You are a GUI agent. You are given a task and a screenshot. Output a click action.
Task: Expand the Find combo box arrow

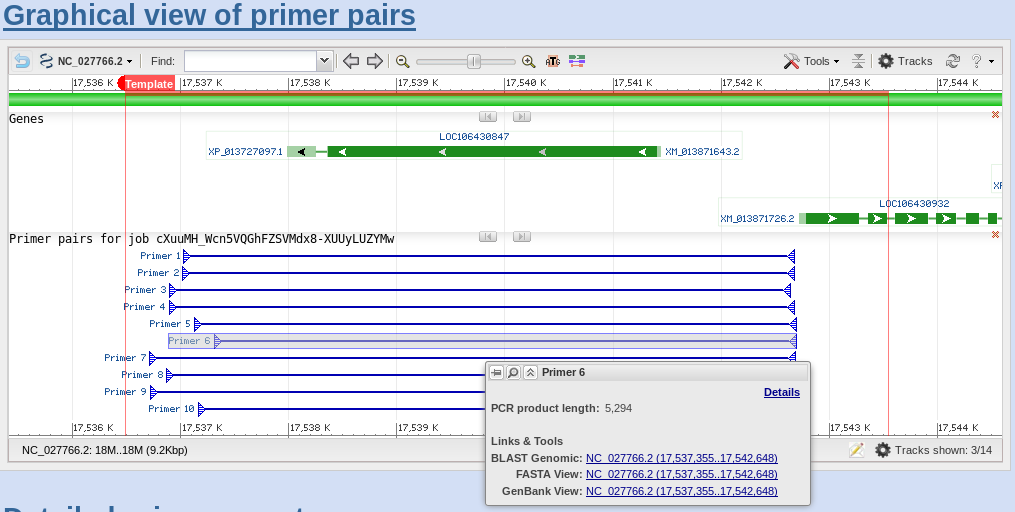click(x=323, y=61)
